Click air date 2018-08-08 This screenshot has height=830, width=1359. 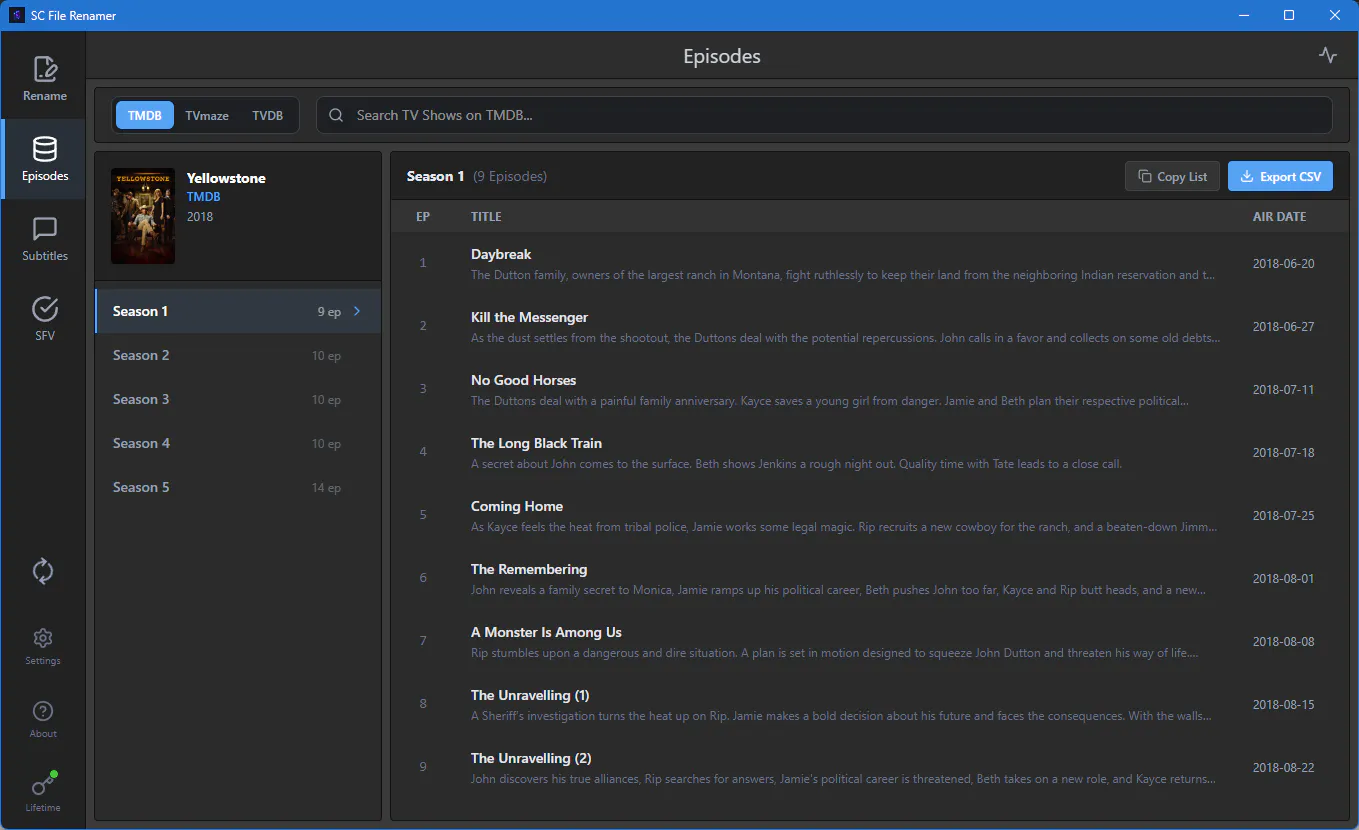[1283, 642]
